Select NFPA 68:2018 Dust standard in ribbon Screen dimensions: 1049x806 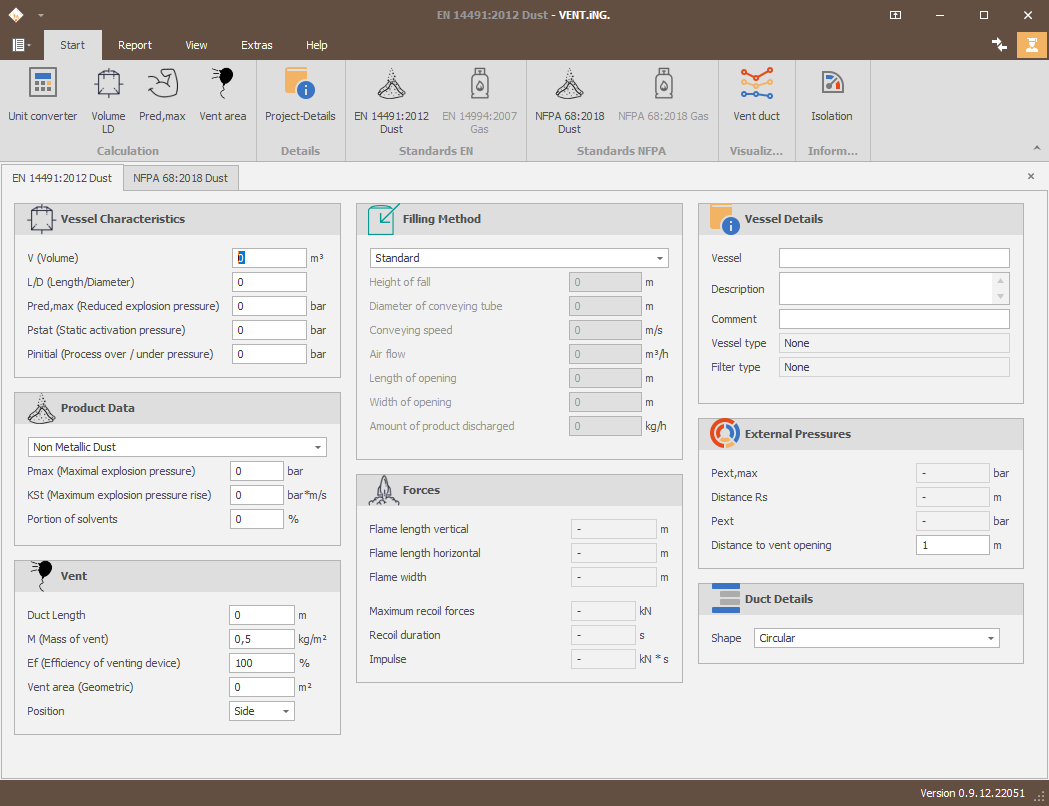pyautogui.click(x=569, y=101)
